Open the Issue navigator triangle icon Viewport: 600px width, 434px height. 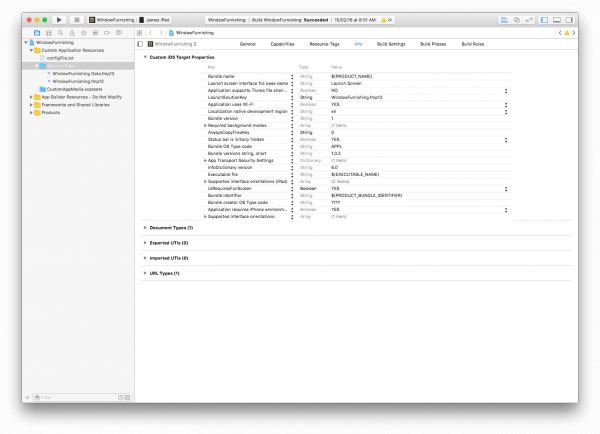click(x=72, y=33)
